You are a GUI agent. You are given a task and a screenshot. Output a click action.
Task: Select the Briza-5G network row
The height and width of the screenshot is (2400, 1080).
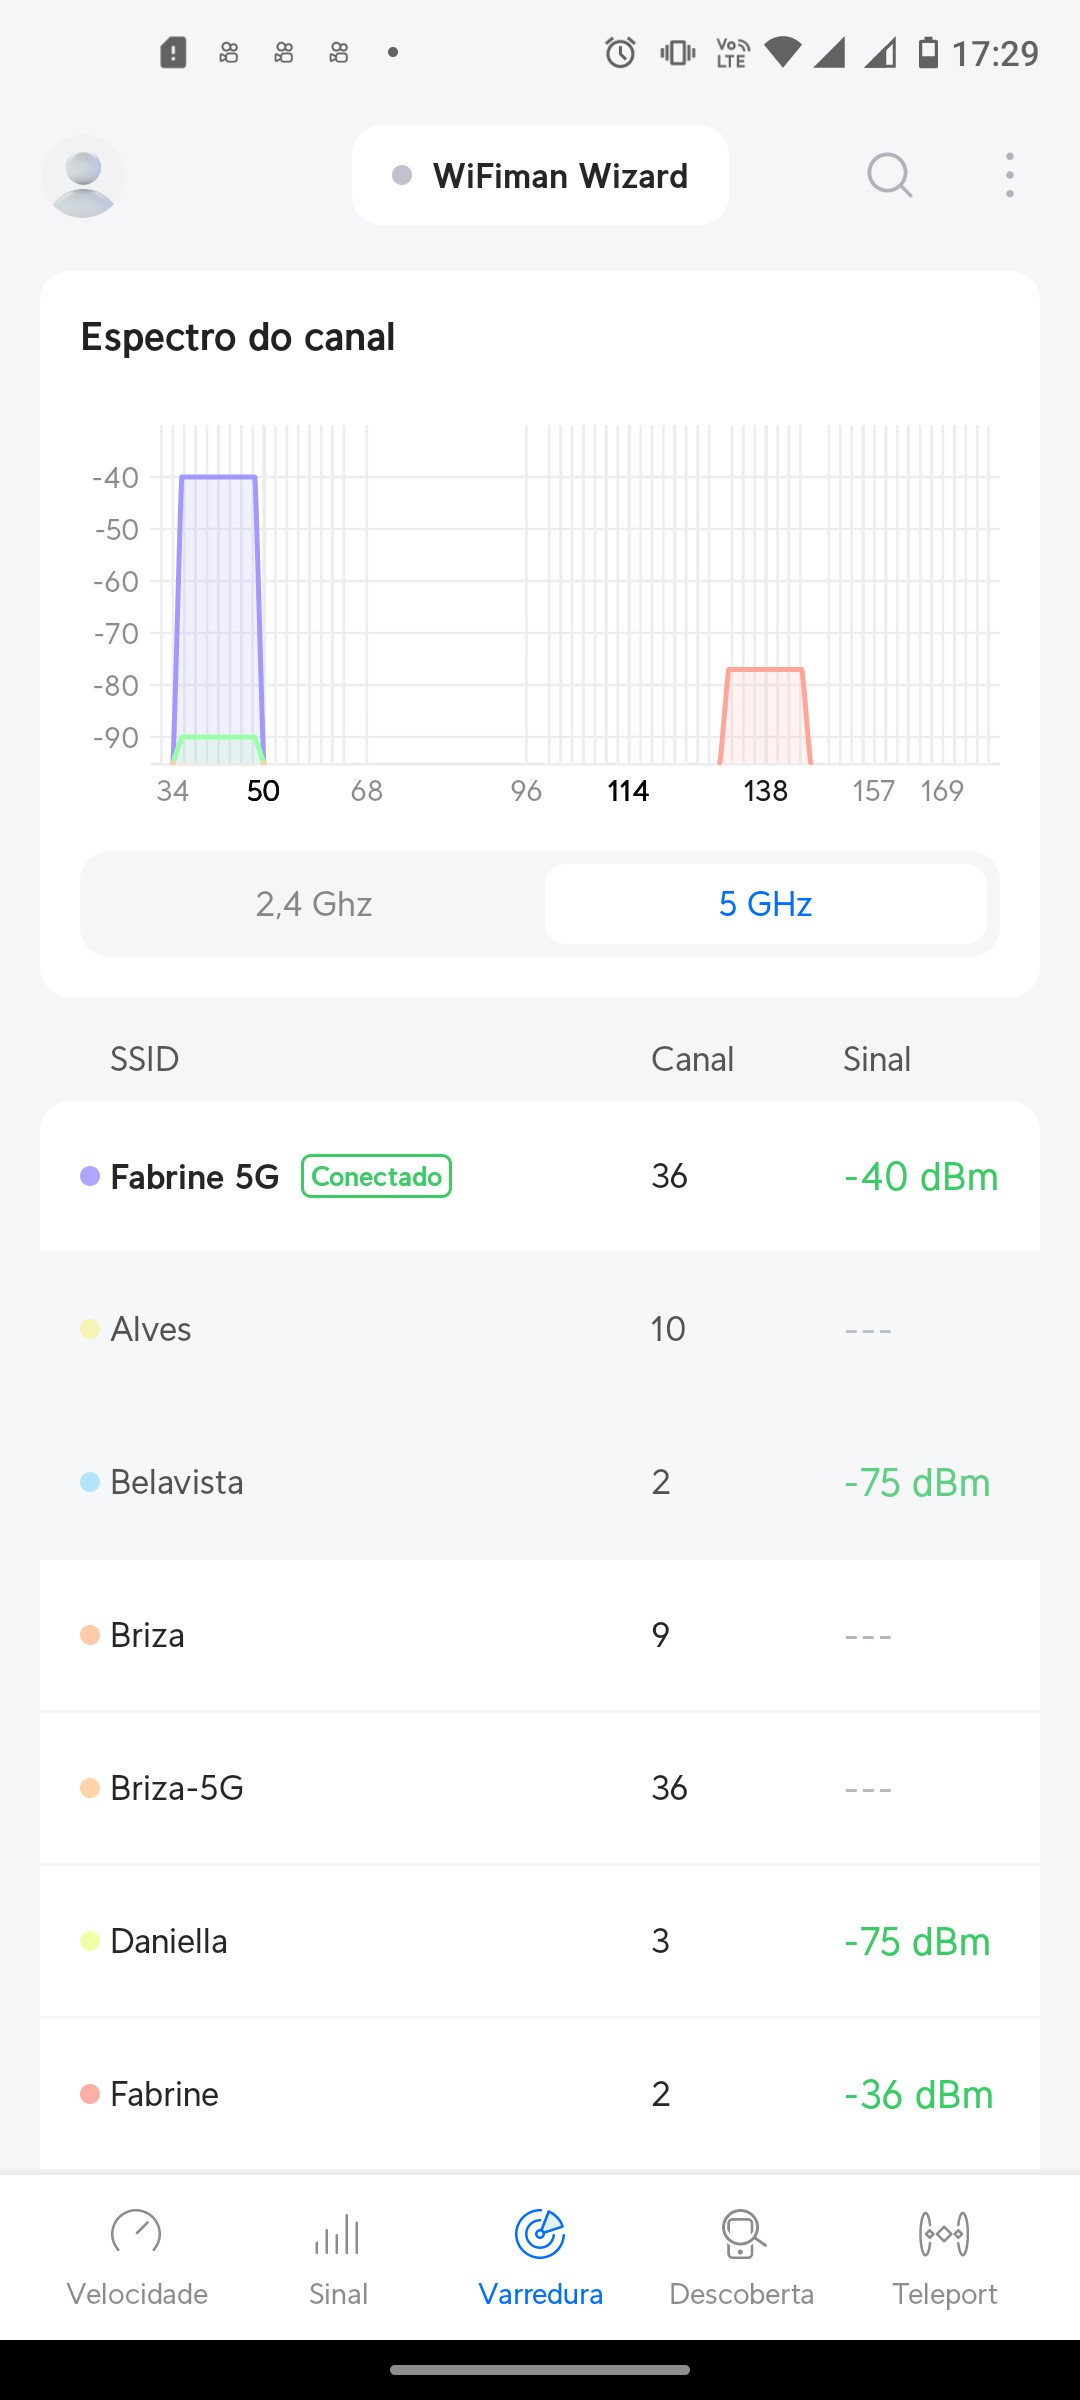click(540, 1788)
